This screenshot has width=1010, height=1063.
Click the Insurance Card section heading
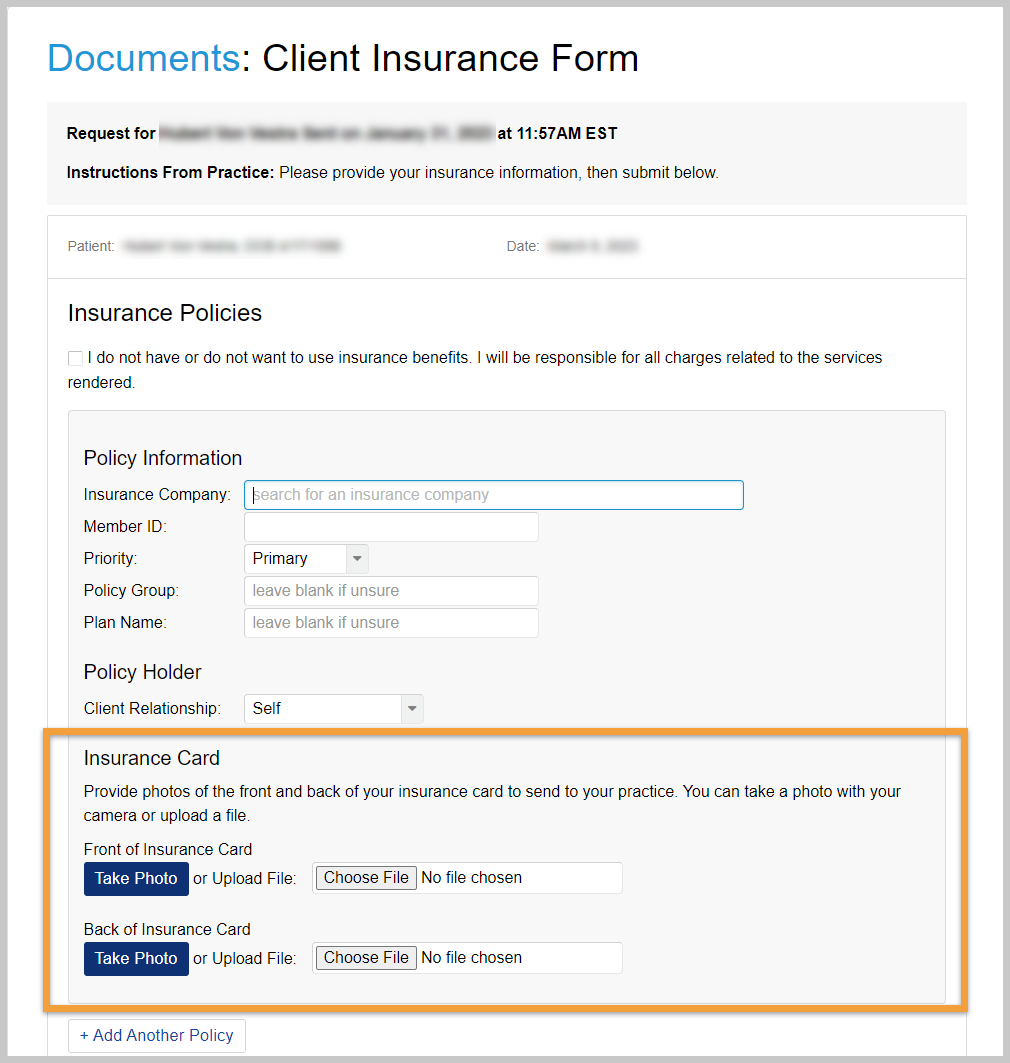151,758
